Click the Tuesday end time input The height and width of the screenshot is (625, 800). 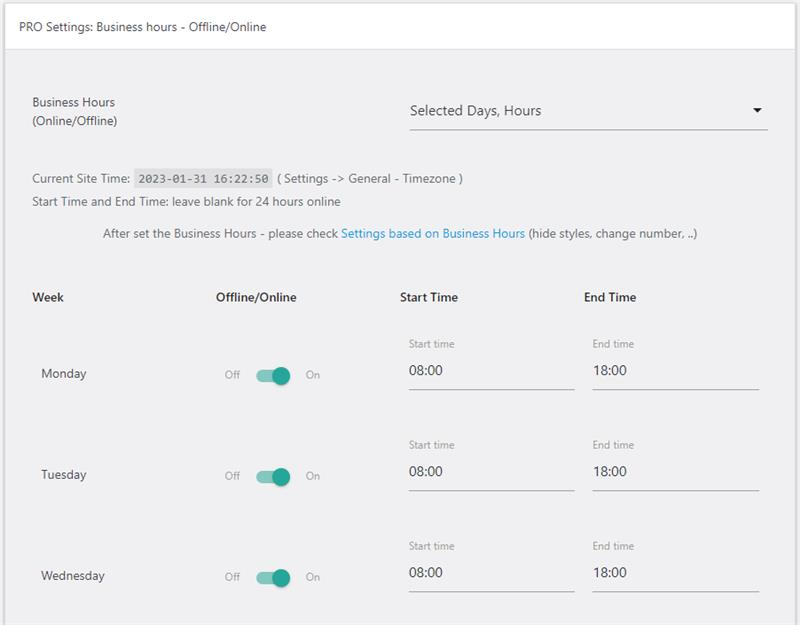point(675,472)
